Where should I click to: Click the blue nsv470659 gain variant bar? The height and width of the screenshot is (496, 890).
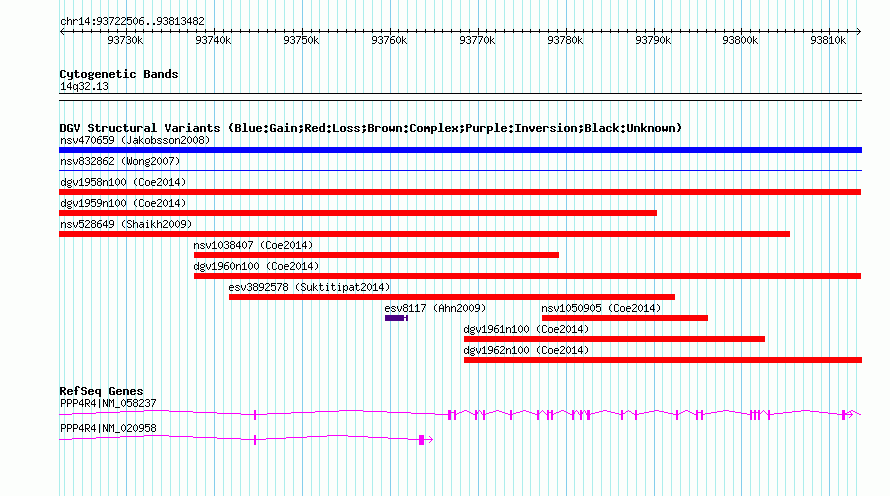[460, 150]
